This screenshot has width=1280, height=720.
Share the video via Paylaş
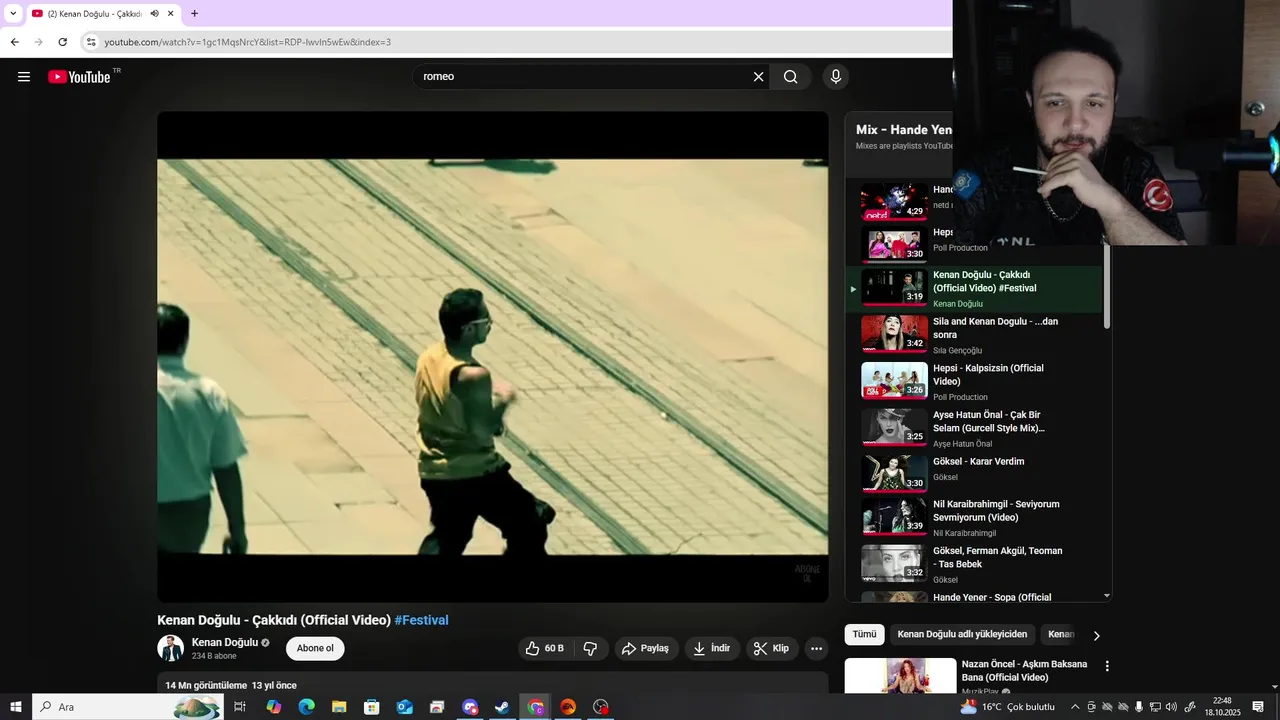[646, 648]
